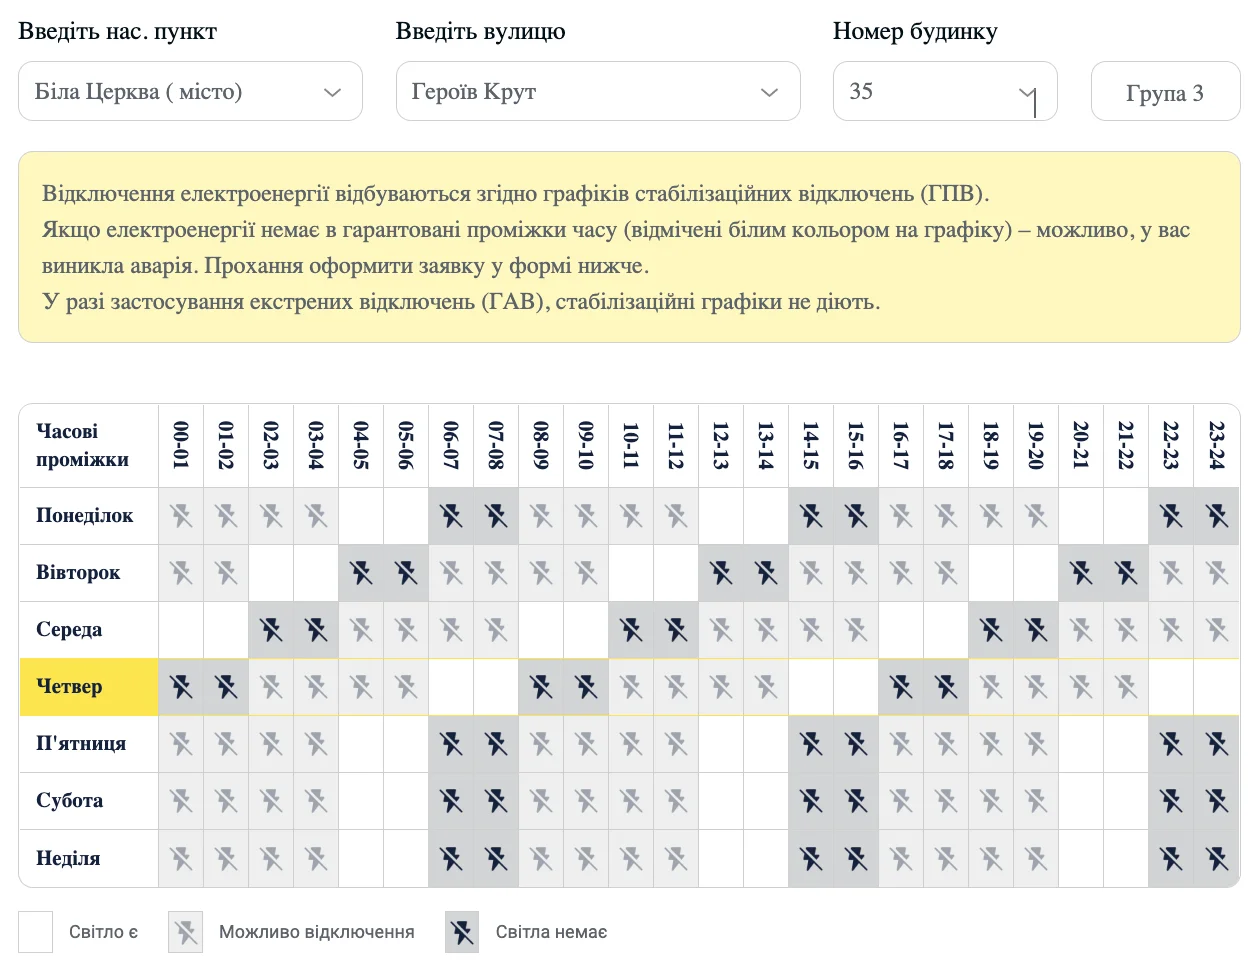Click the Субота 03-04 possible outage icon

316,801
